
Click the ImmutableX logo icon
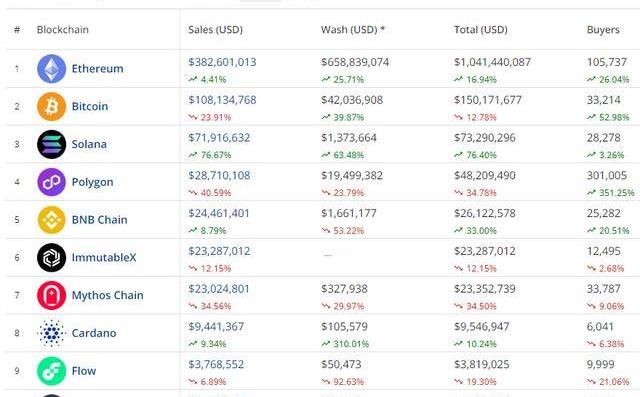pos(51,257)
